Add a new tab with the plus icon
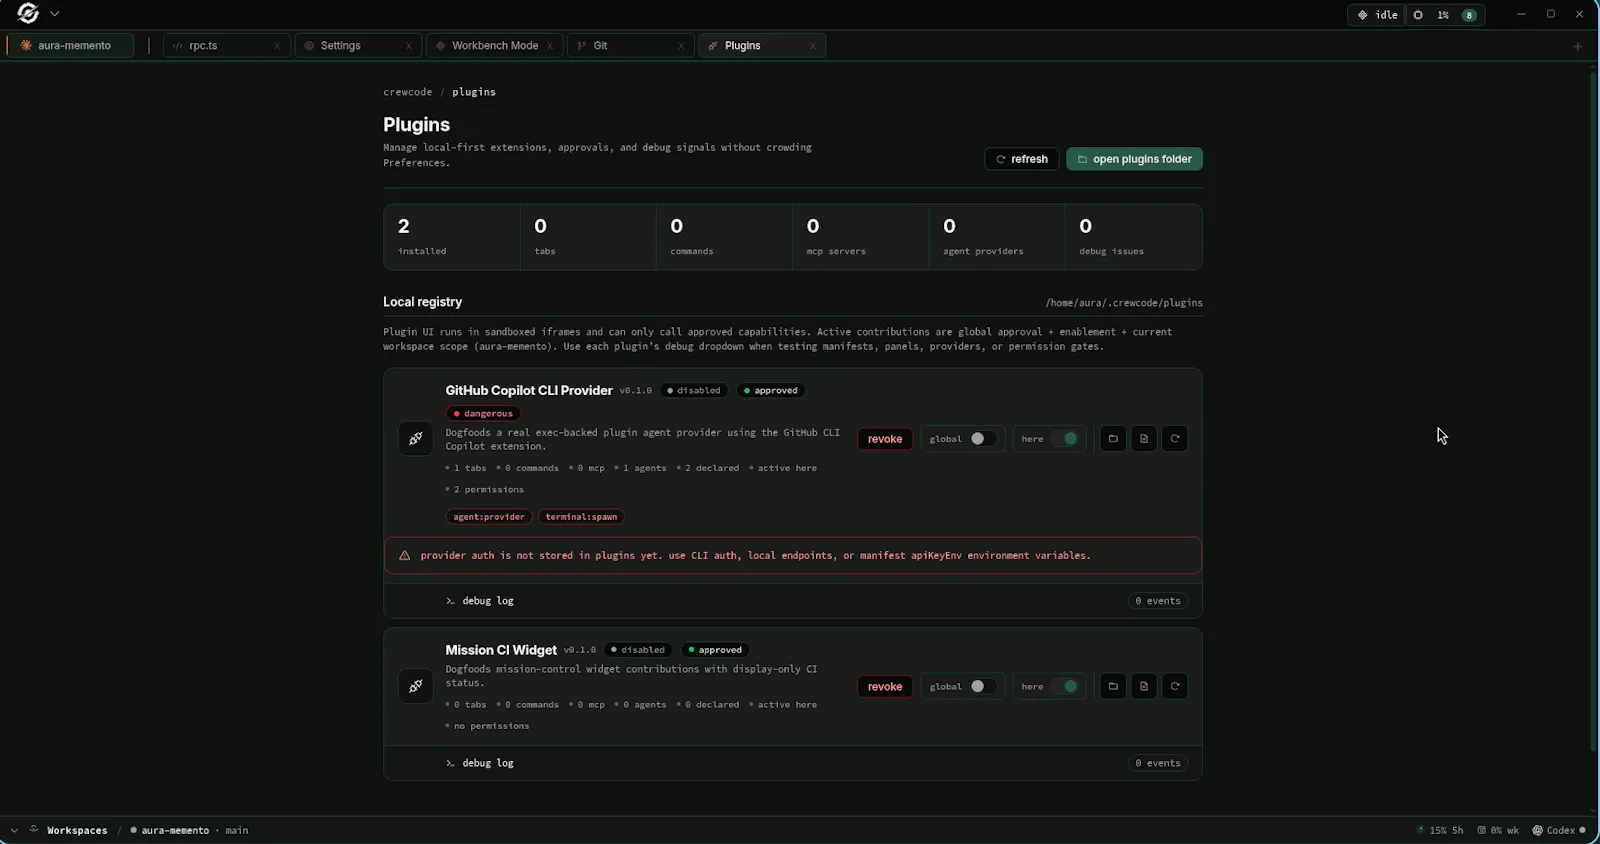Screen dimensions: 1600x844 1578,46
